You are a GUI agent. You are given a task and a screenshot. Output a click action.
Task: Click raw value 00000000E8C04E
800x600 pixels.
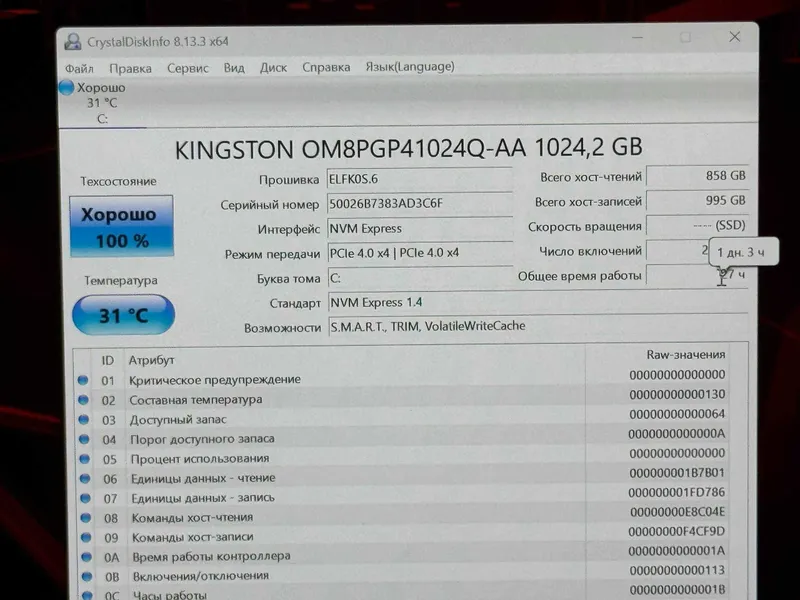pos(677,512)
